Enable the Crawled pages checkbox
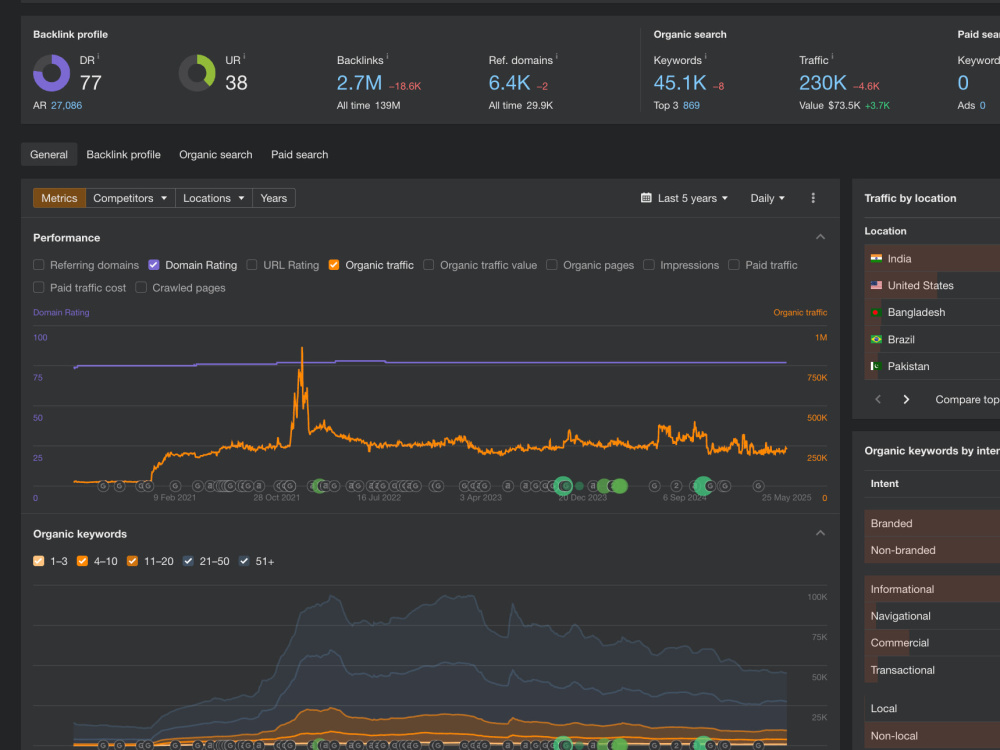 (141, 288)
